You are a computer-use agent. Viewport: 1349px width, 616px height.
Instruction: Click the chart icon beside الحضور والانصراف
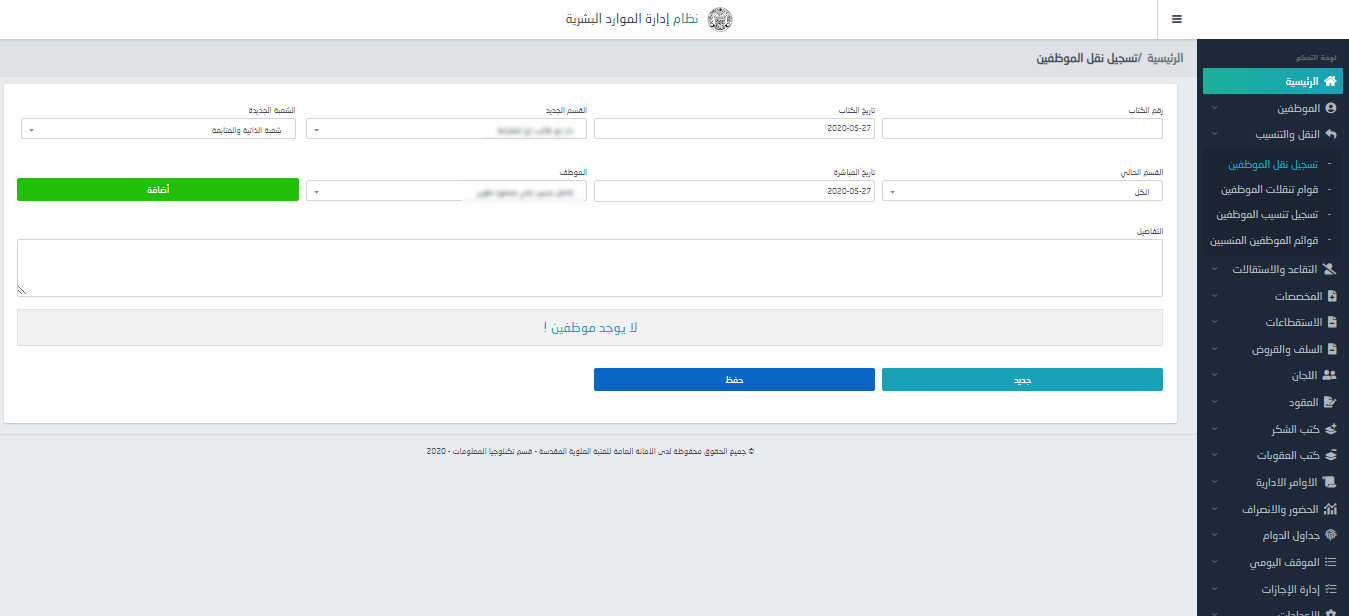[x=1330, y=509]
